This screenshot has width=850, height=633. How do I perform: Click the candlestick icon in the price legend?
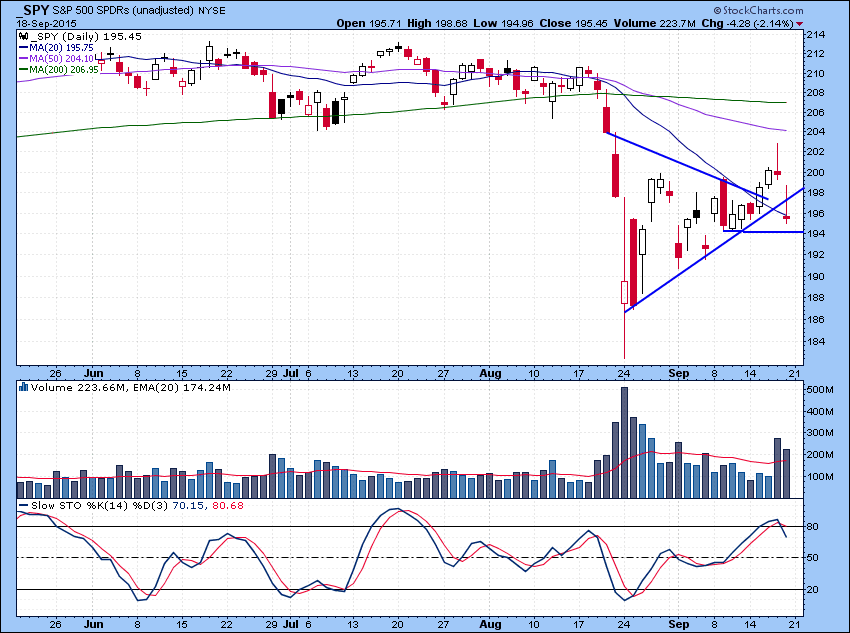[x=23, y=37]
